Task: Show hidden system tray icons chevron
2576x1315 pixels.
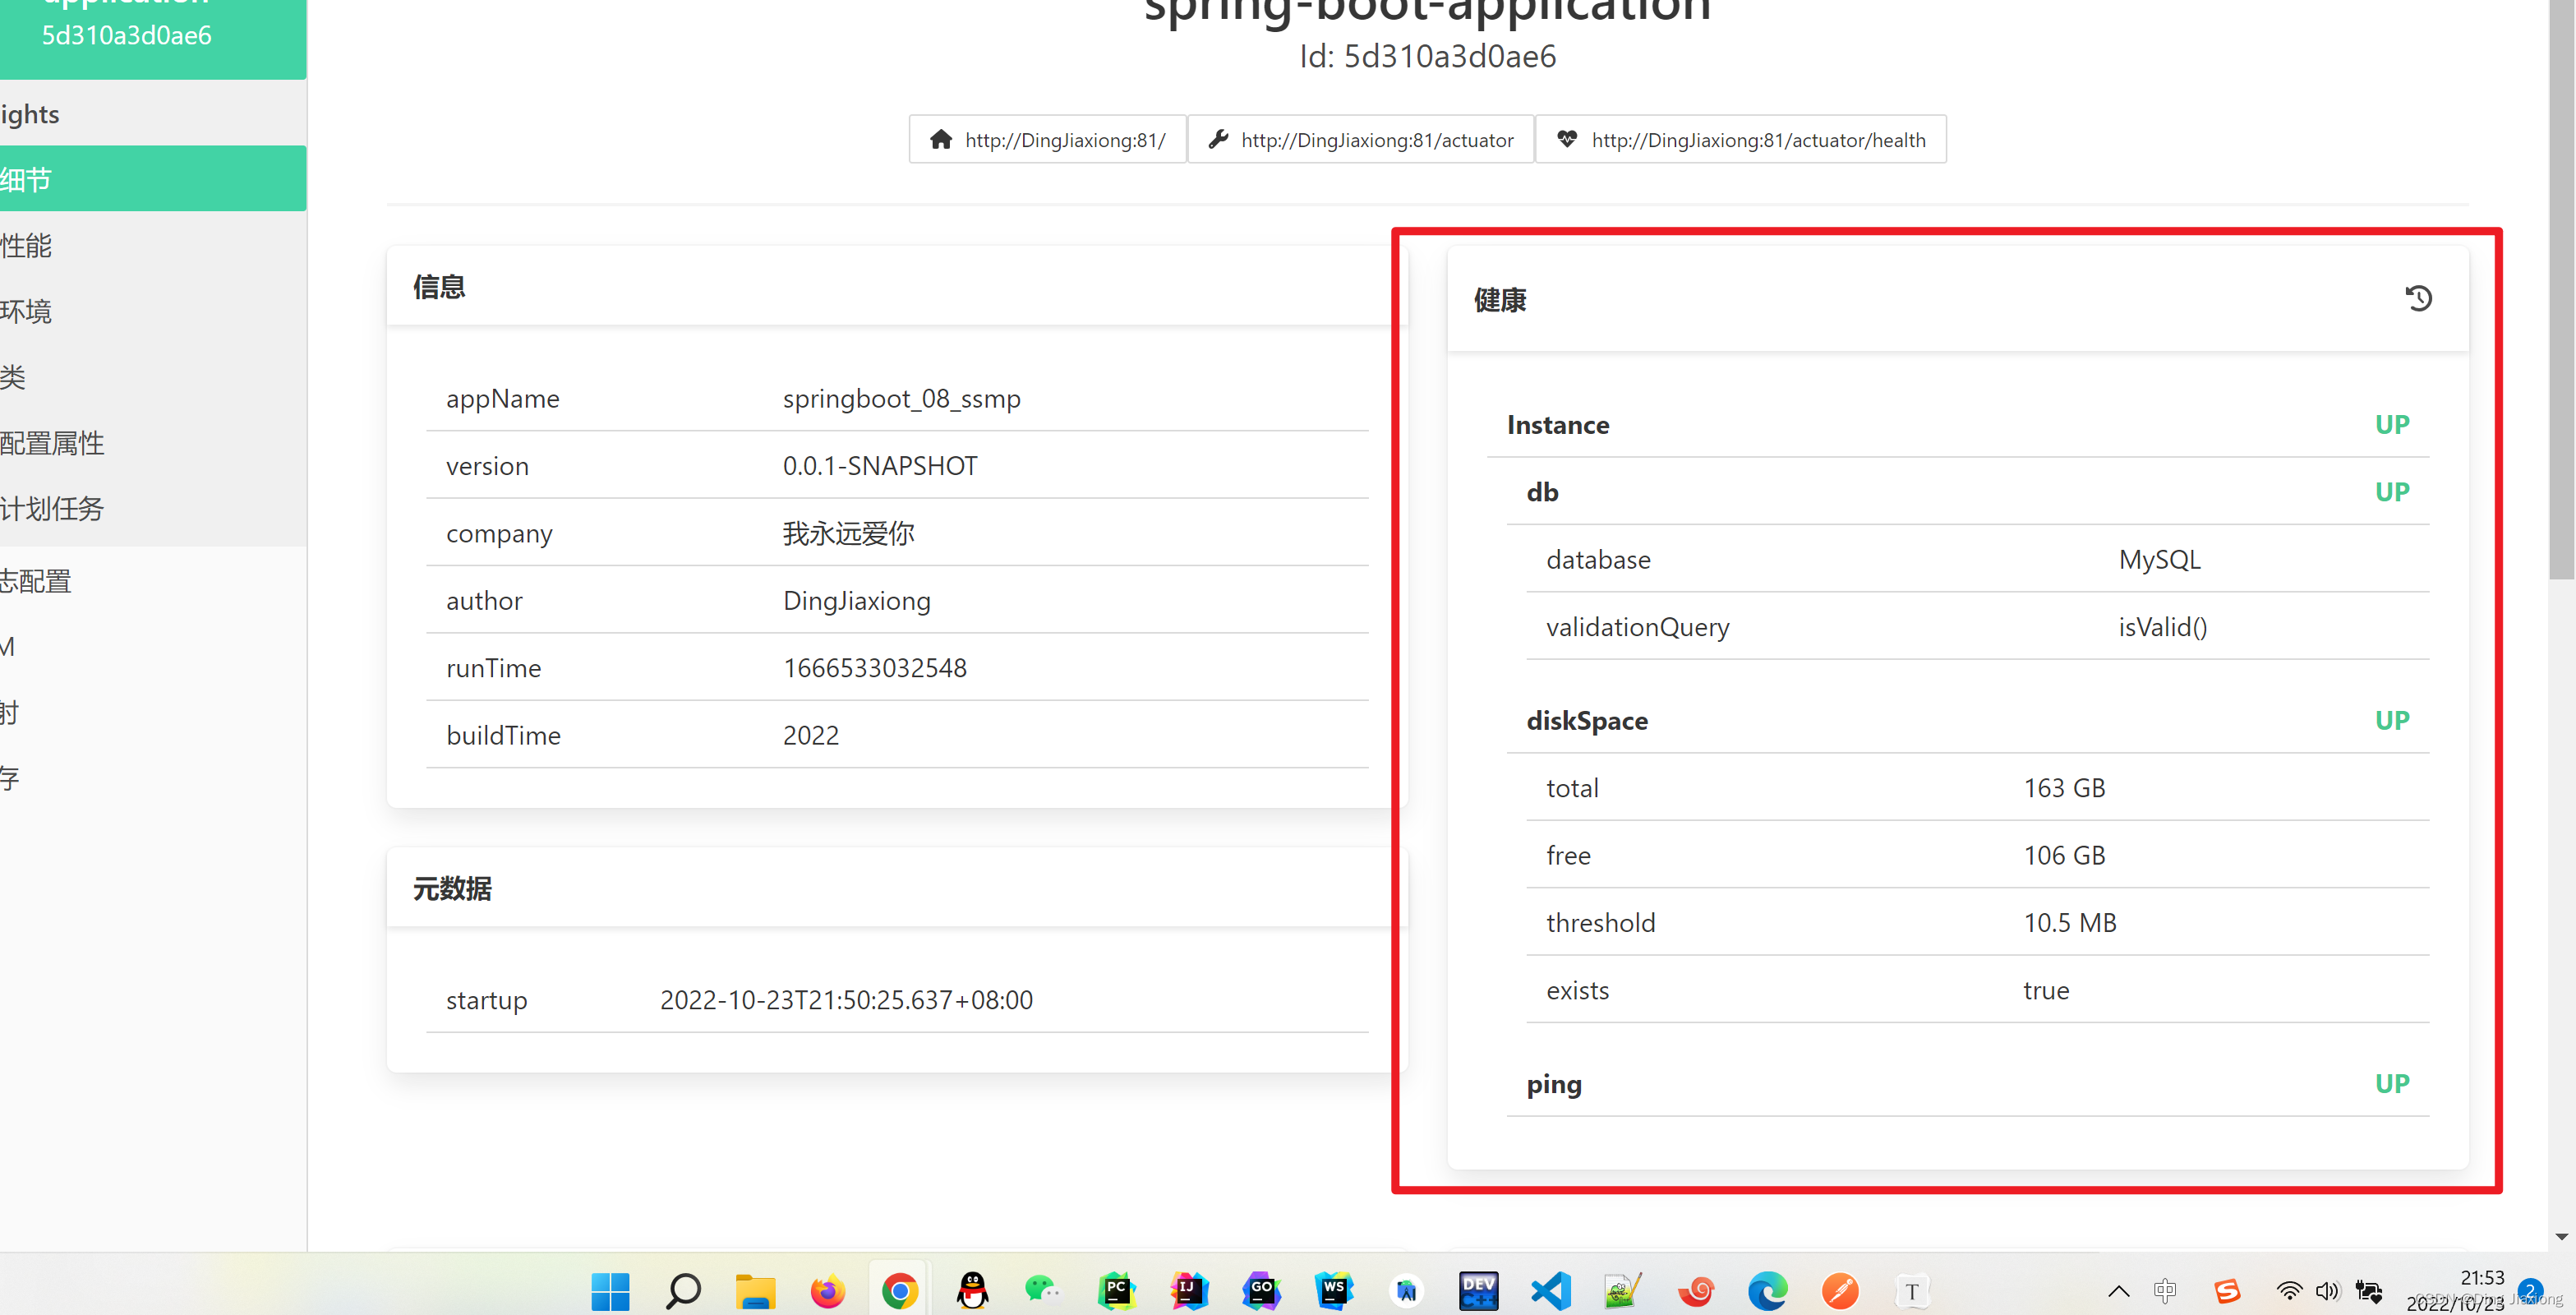Action: click(2118, 1291)
